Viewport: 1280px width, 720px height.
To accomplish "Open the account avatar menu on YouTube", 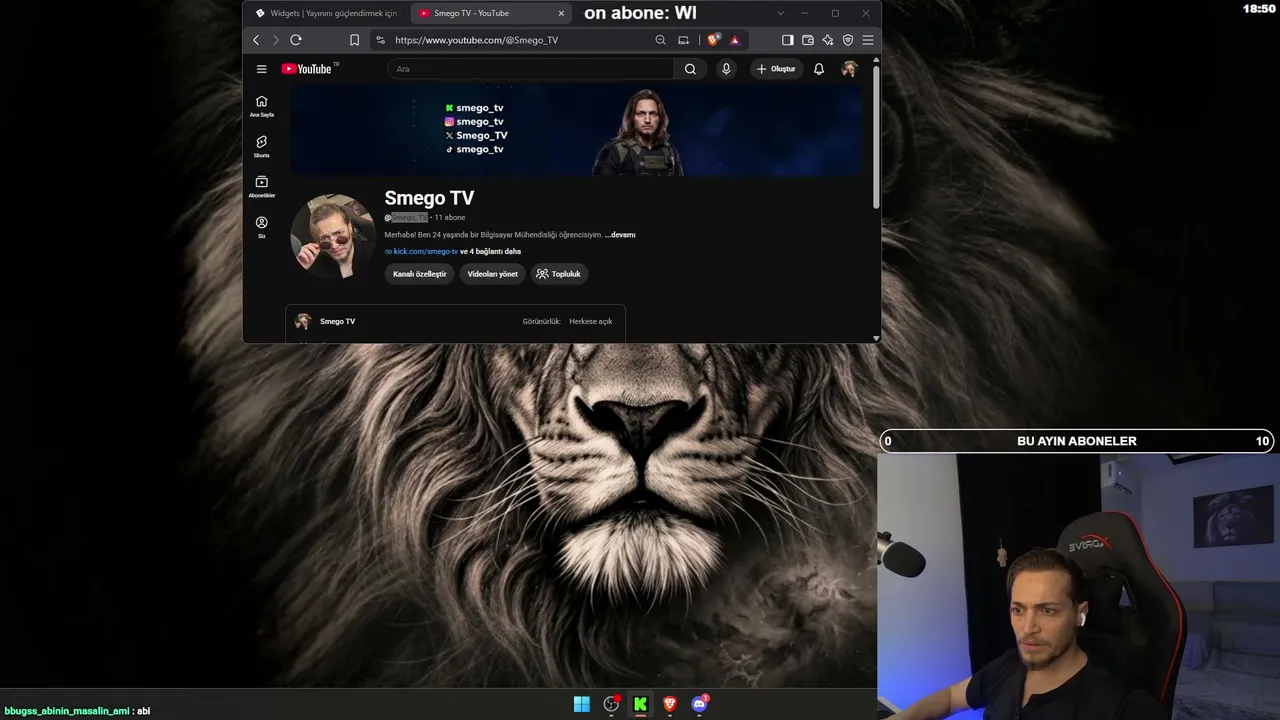I will coord(849,69).
